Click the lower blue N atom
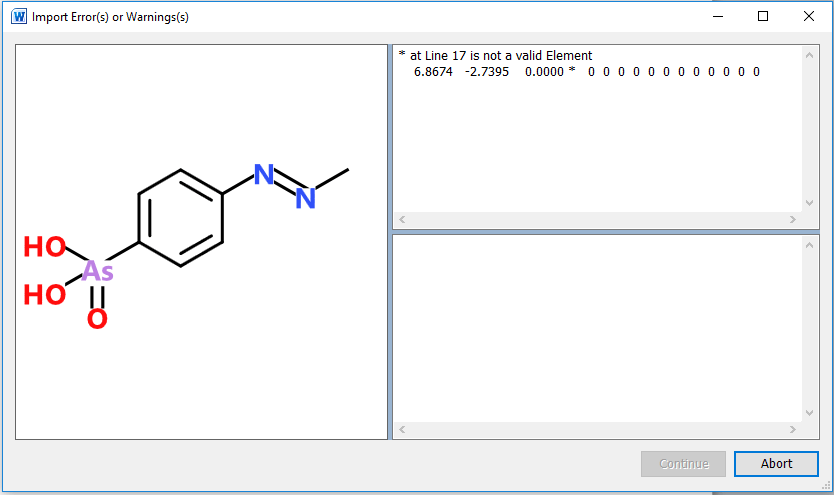 pos(305,199)
